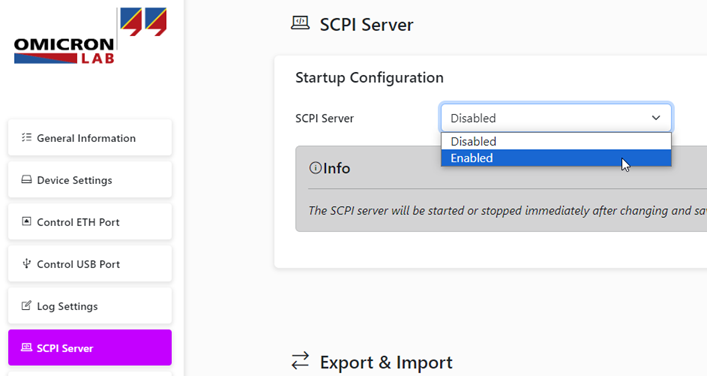Click the Log Settings pencil icon
The width and height of the screenshot is (707, 376).
(27, 306)
